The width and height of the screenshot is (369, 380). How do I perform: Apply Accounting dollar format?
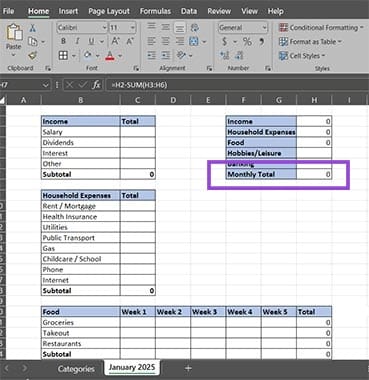pos(224,41)
